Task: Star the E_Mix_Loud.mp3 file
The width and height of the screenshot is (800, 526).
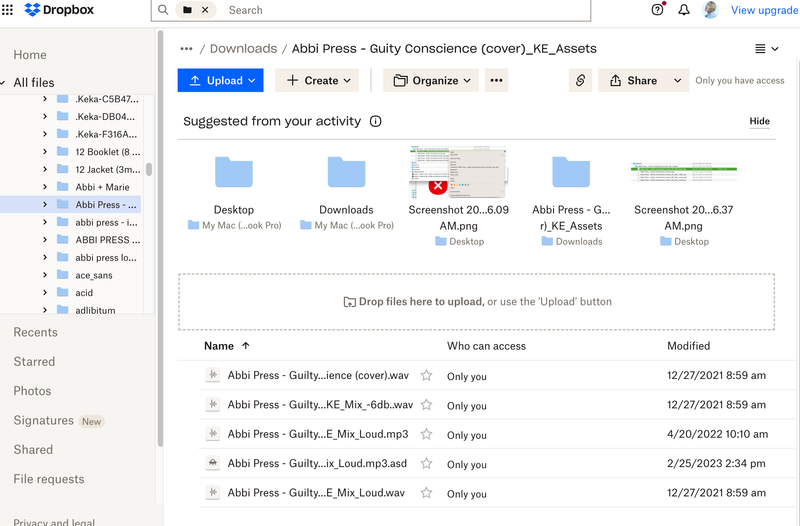Action: point(426,434)
